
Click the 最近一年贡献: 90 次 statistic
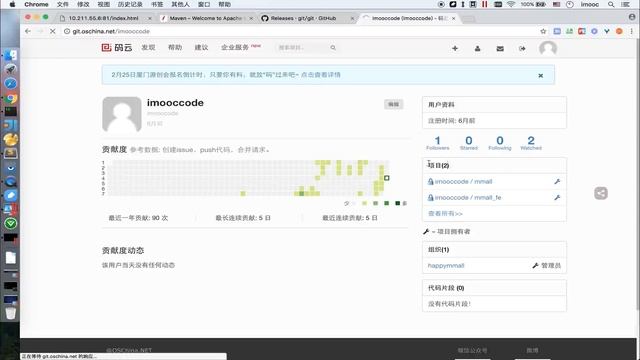point(138,218)
